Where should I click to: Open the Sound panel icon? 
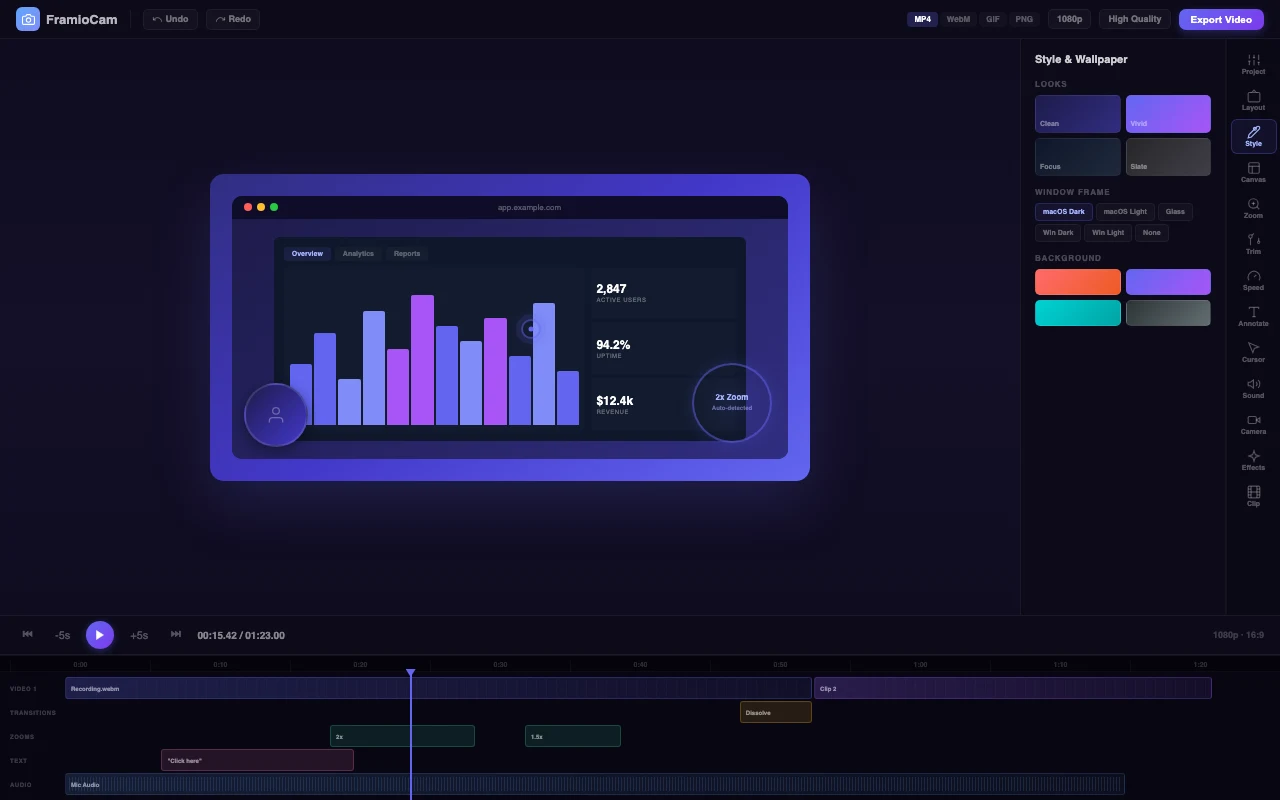point(1253,389)
